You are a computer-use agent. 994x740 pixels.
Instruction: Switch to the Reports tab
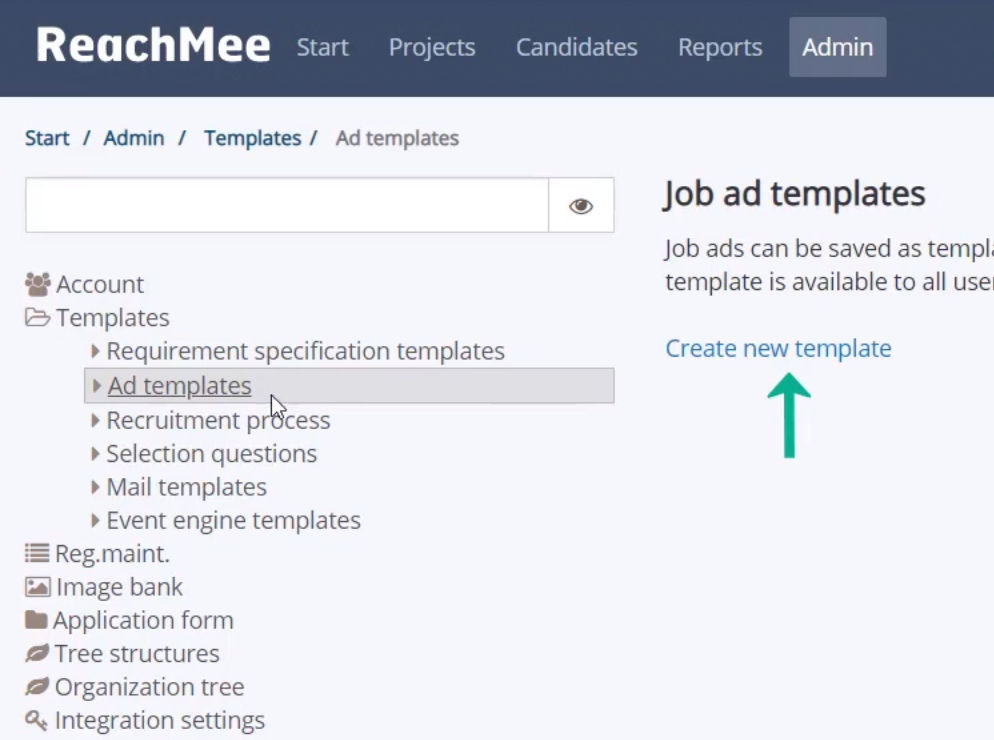click(x=720, y=47)
